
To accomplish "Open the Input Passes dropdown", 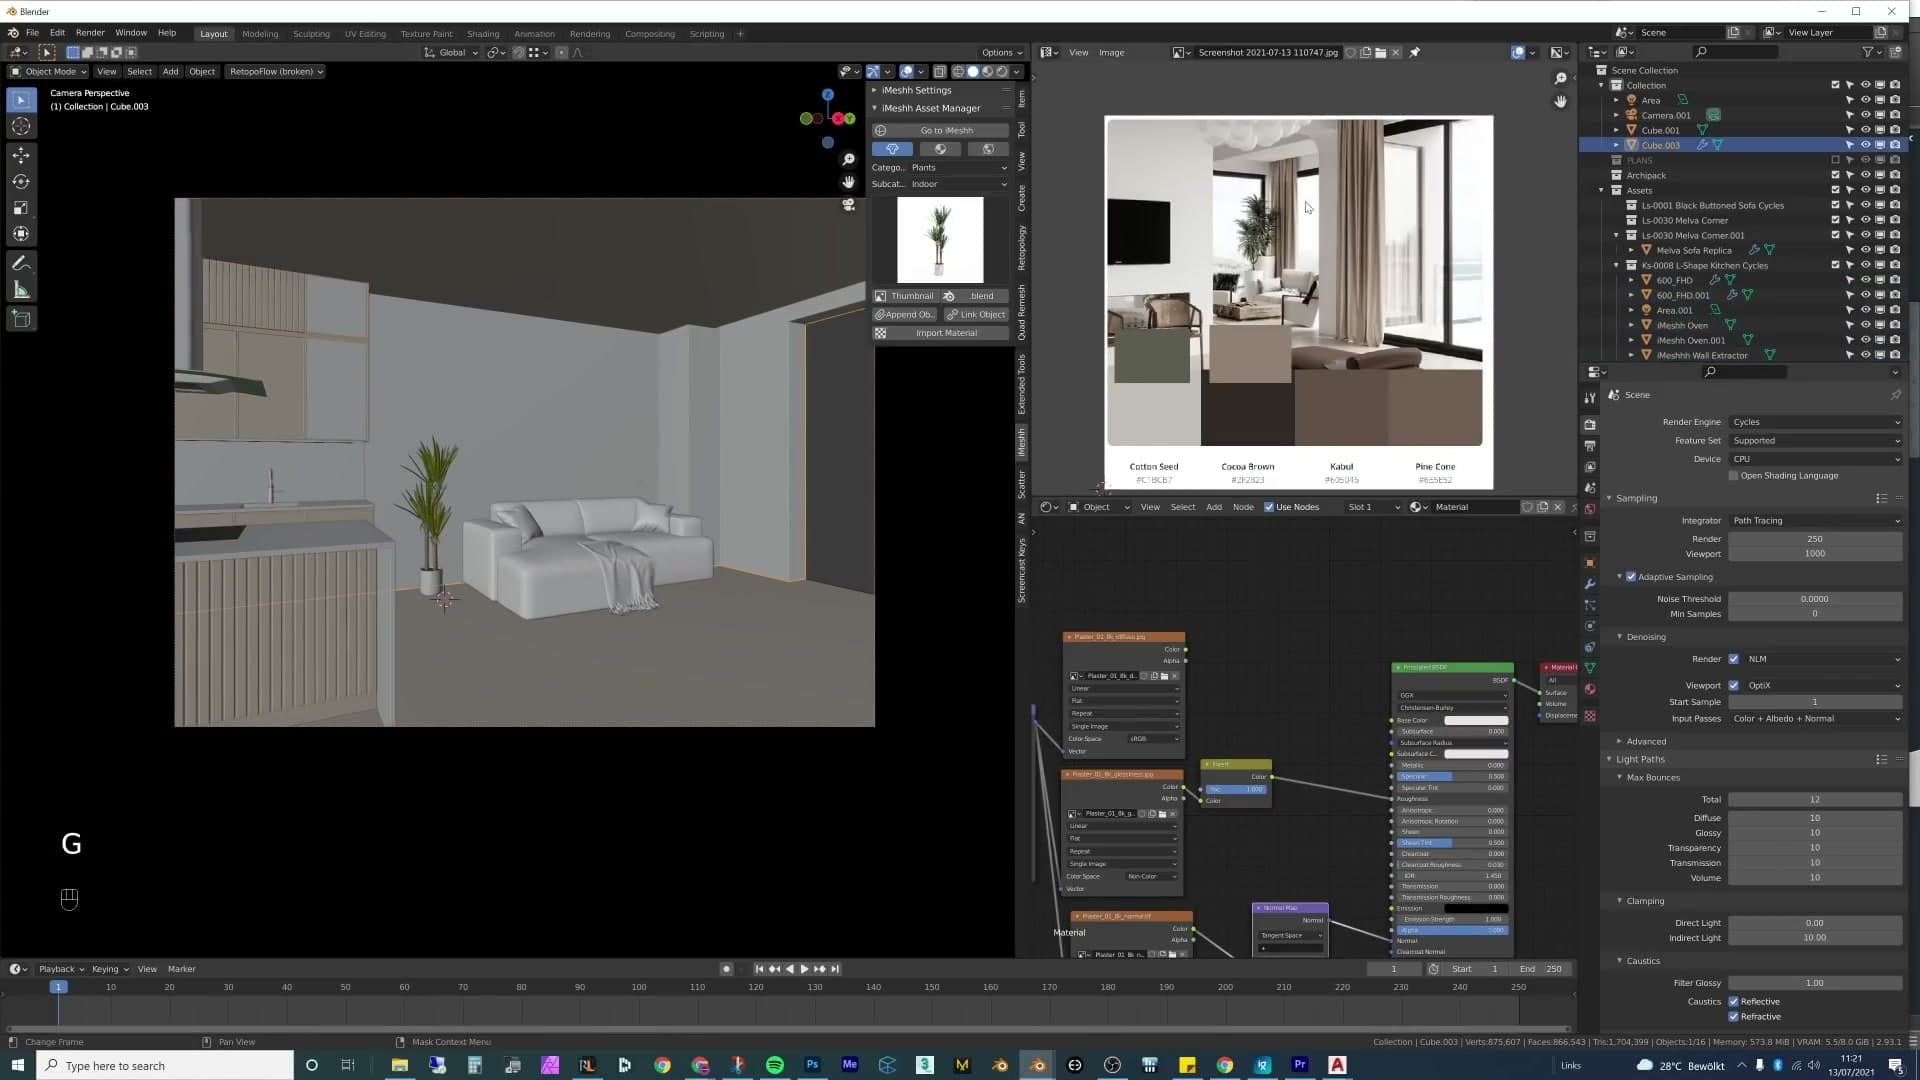I will pos(1815,719).
